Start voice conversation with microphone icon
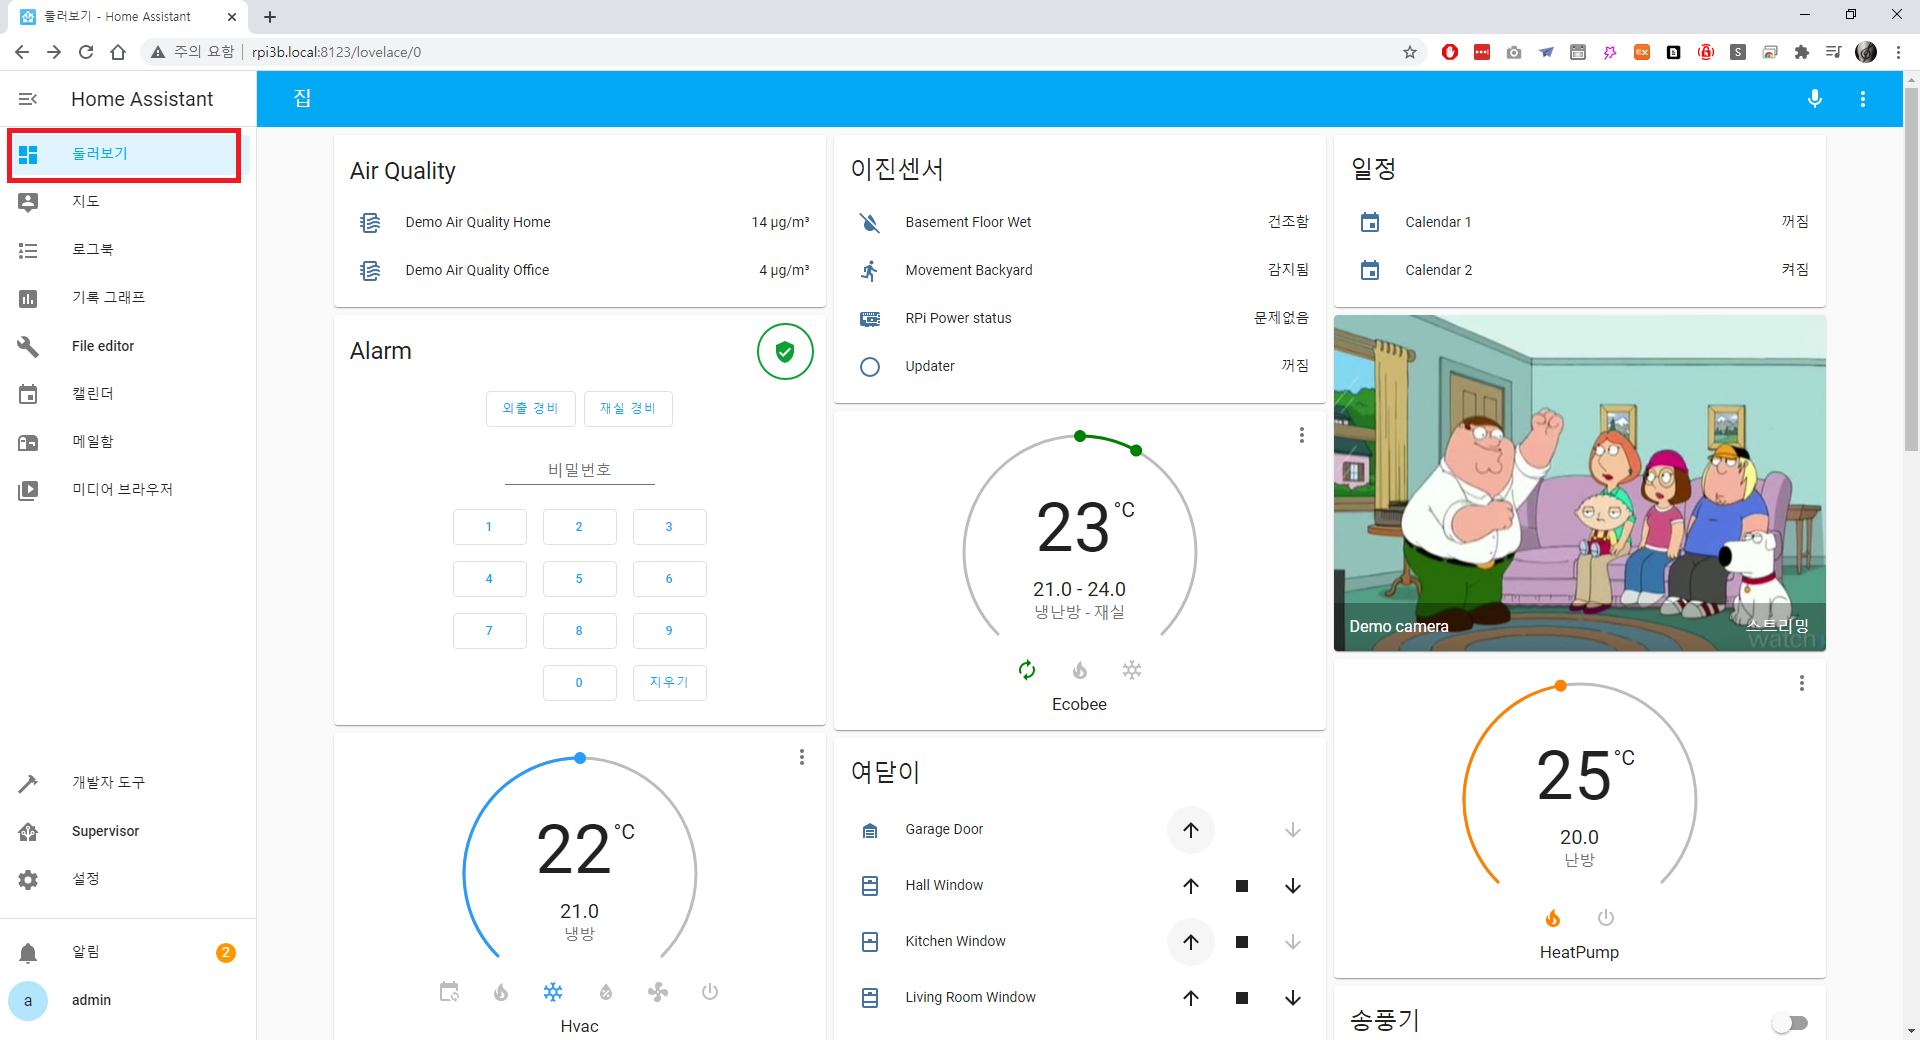The width and height of the screenshot is (1920, 1040). click(1815, 99)
